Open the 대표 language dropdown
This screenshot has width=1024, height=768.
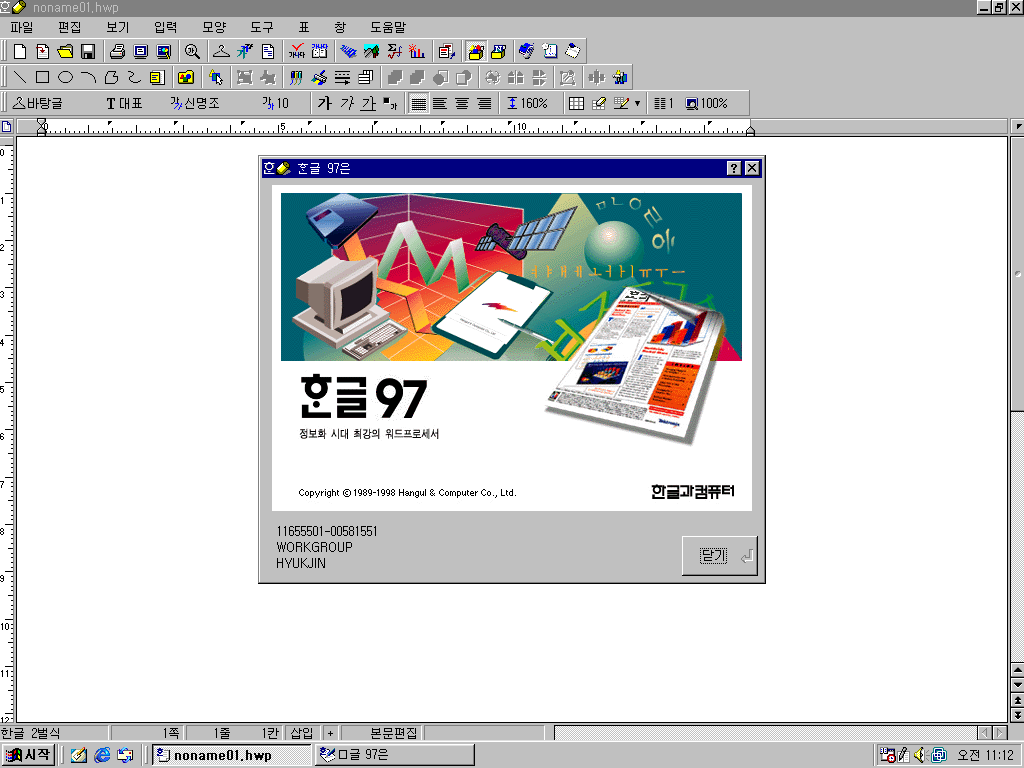pos(124,103)
